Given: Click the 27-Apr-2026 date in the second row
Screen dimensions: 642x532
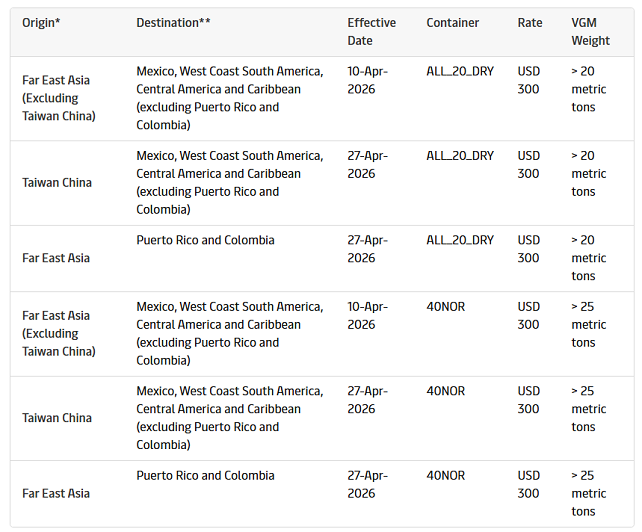Looking at the screenshot, I should [368, 165].
